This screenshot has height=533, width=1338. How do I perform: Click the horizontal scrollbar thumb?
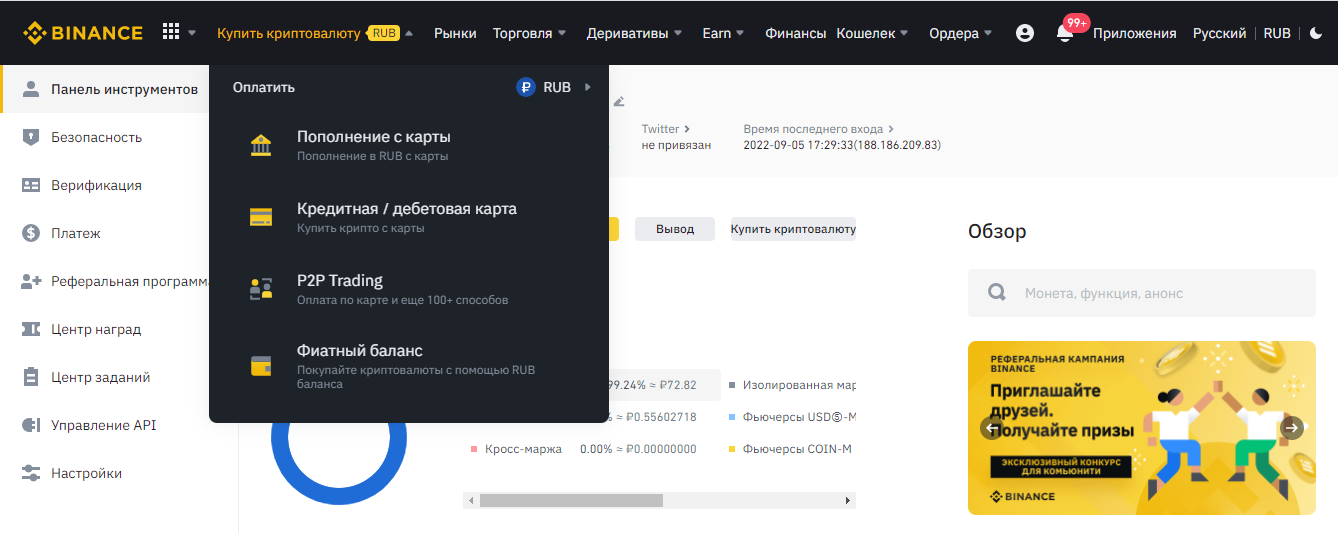click(571, 500)
